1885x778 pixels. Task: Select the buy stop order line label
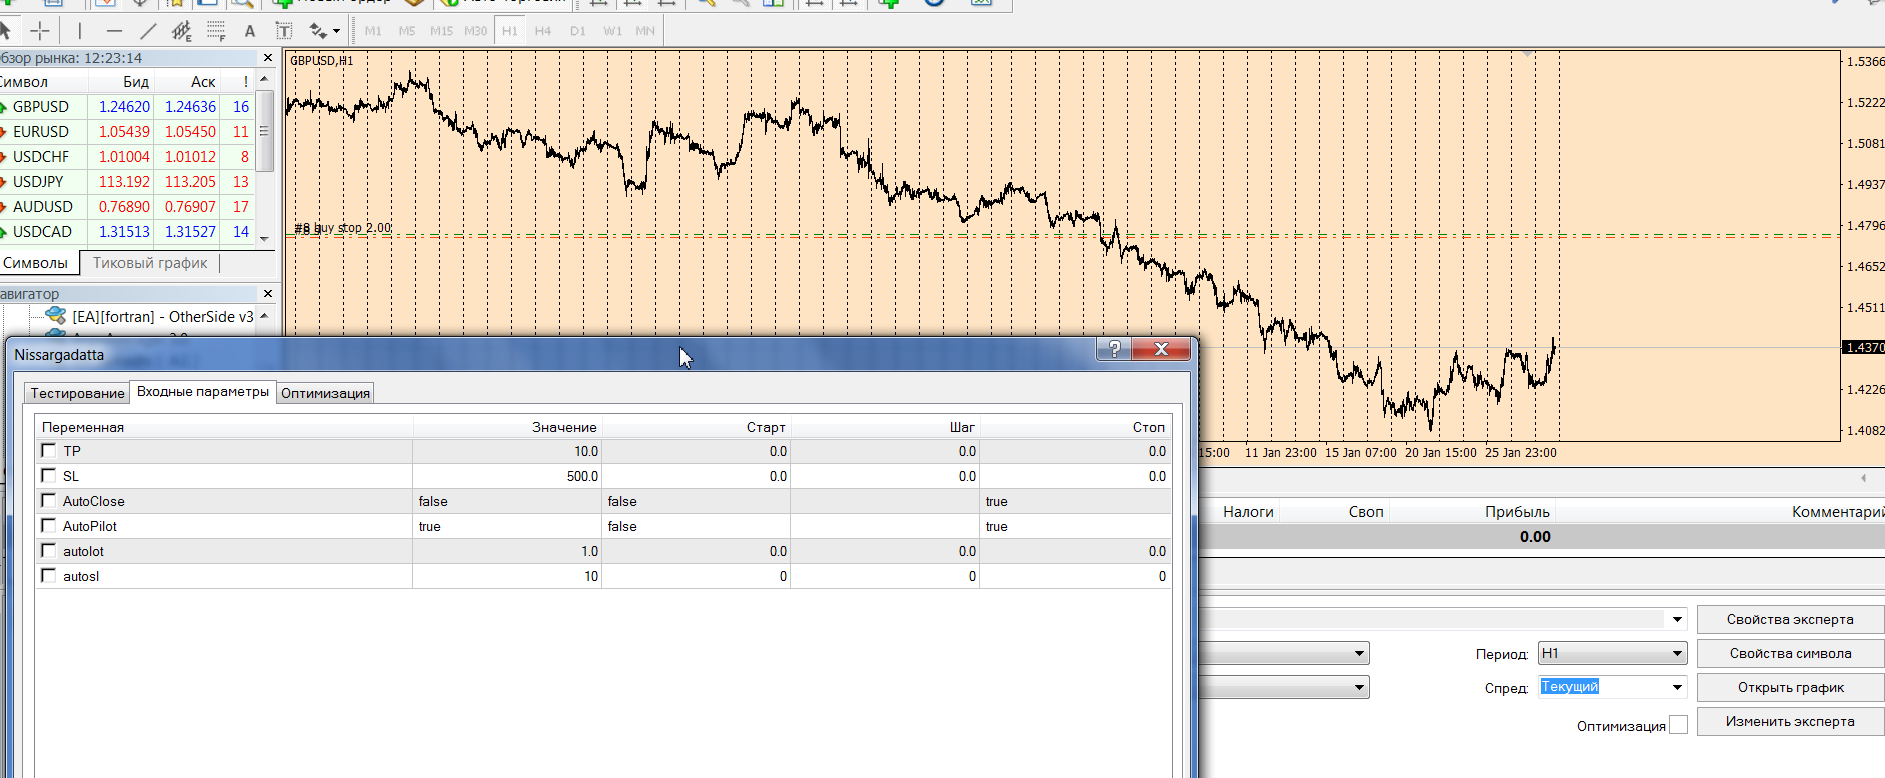[342, 228]
